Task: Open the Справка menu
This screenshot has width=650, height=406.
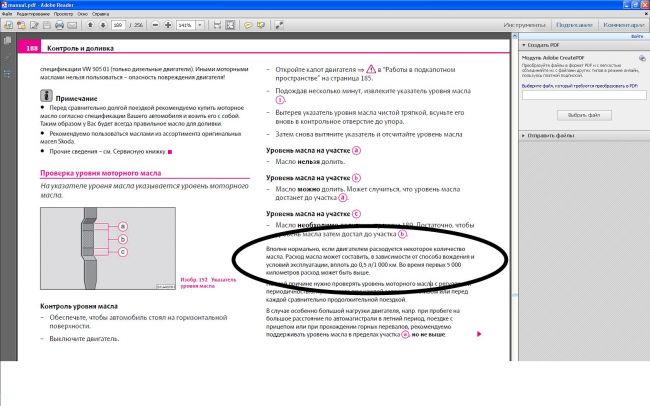Action: tap(101, 14)
